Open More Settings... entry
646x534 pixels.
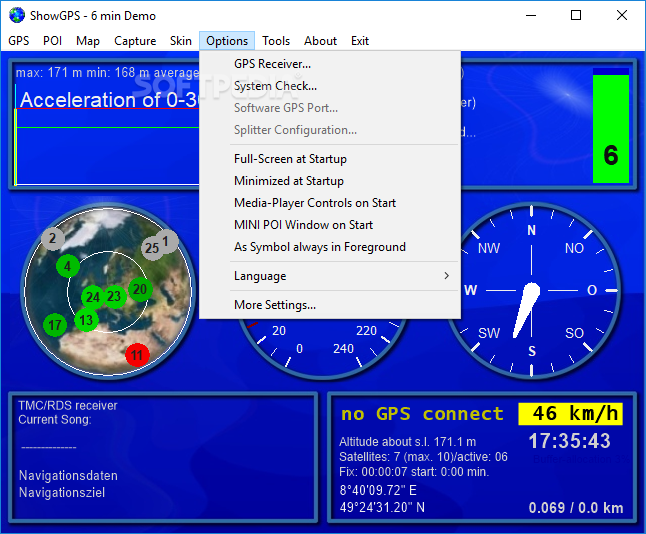(x=330, y=304)
